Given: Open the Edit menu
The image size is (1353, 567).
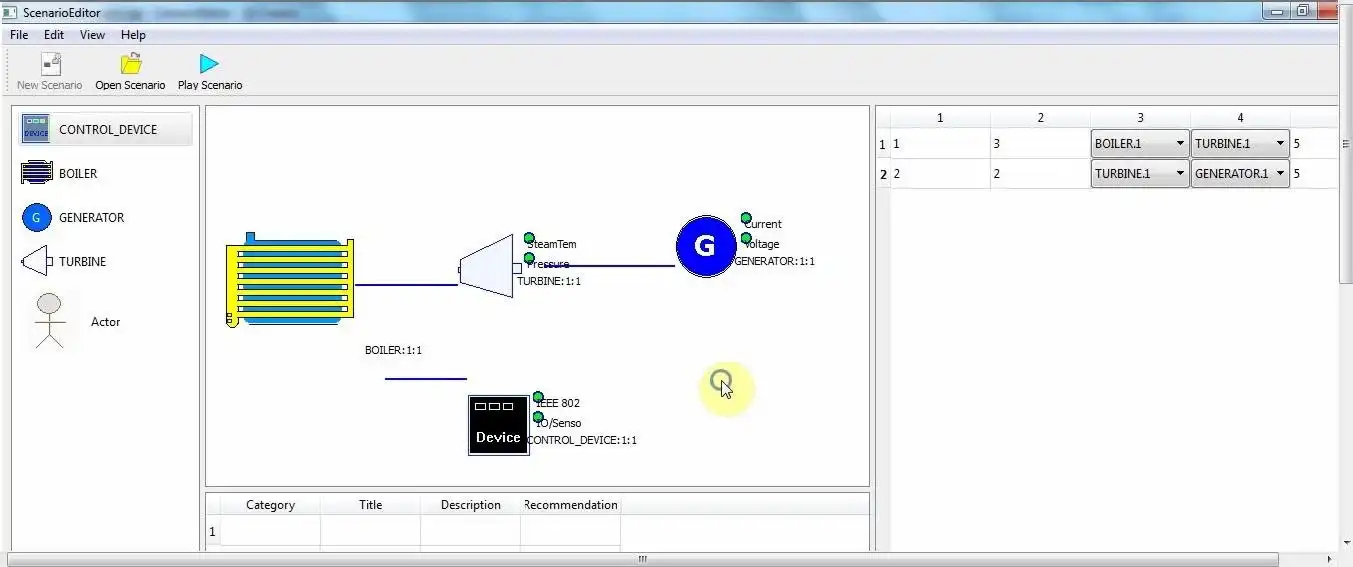Looking at the screenshot, I should tap(54, 35).
